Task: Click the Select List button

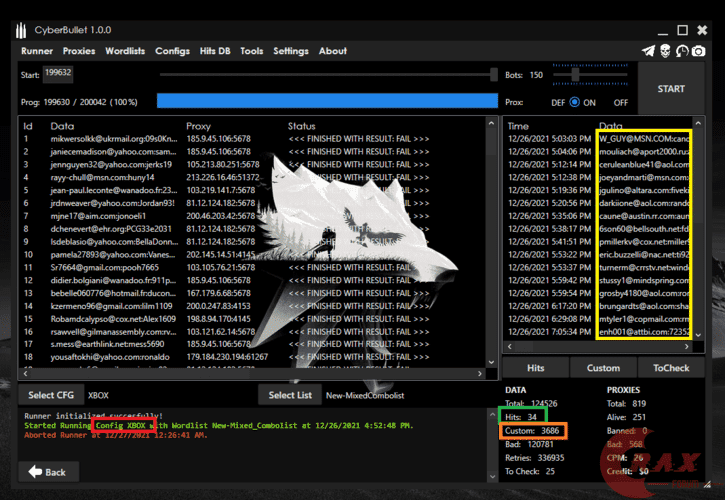Action: pyautogui.click(x=288, y=395)
